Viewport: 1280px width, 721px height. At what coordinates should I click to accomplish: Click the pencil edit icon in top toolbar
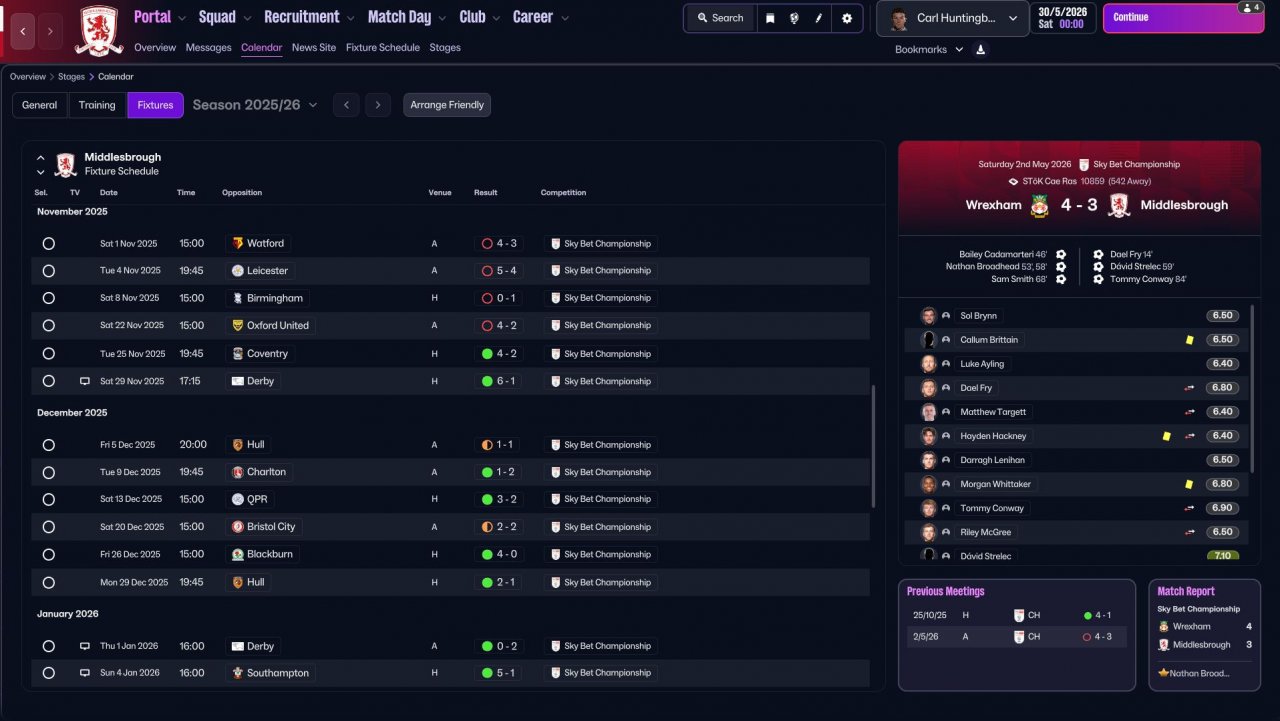(819, 18)
